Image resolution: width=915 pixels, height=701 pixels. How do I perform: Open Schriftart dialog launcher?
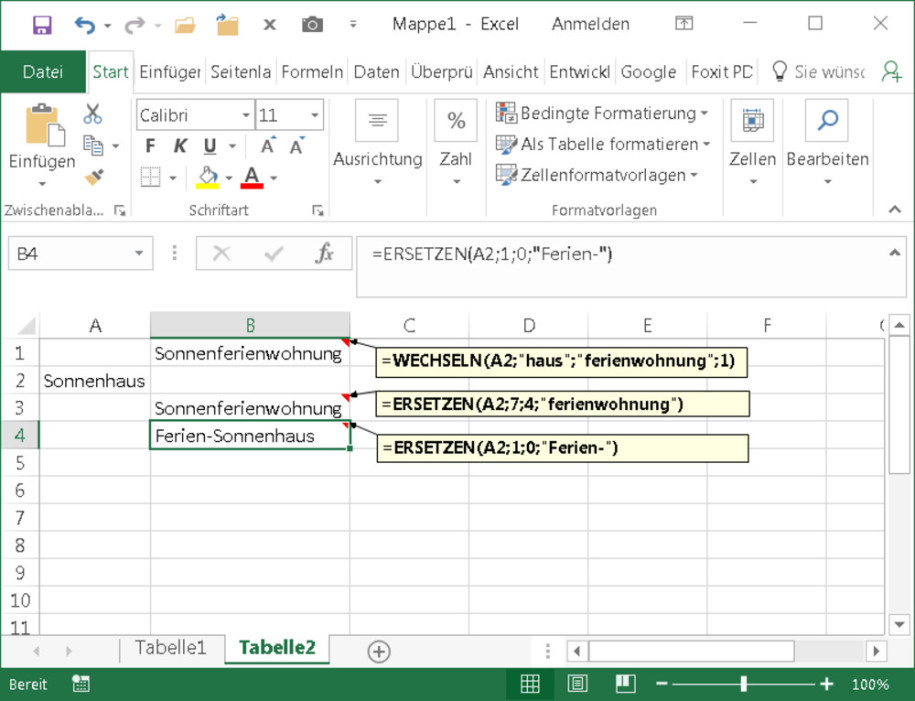click(x=317, y=210)
